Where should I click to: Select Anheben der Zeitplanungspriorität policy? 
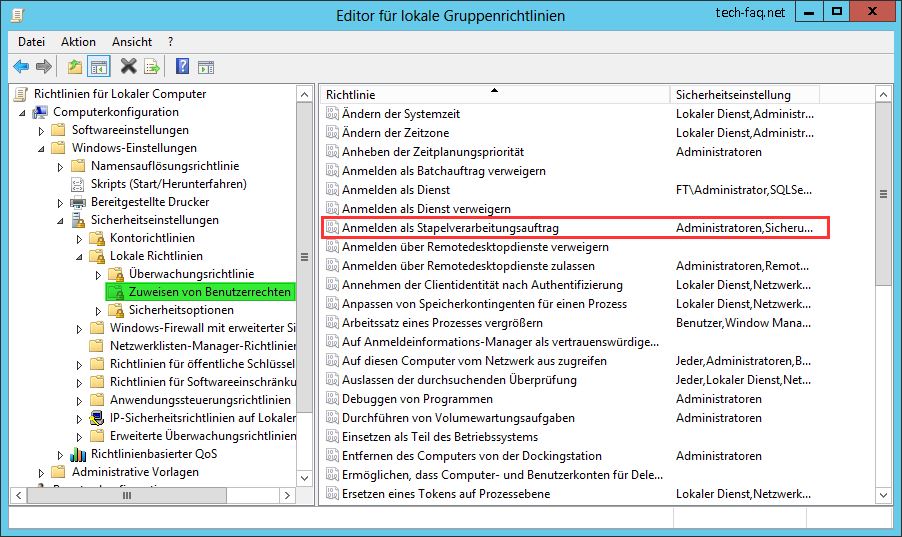pos(433,151)
